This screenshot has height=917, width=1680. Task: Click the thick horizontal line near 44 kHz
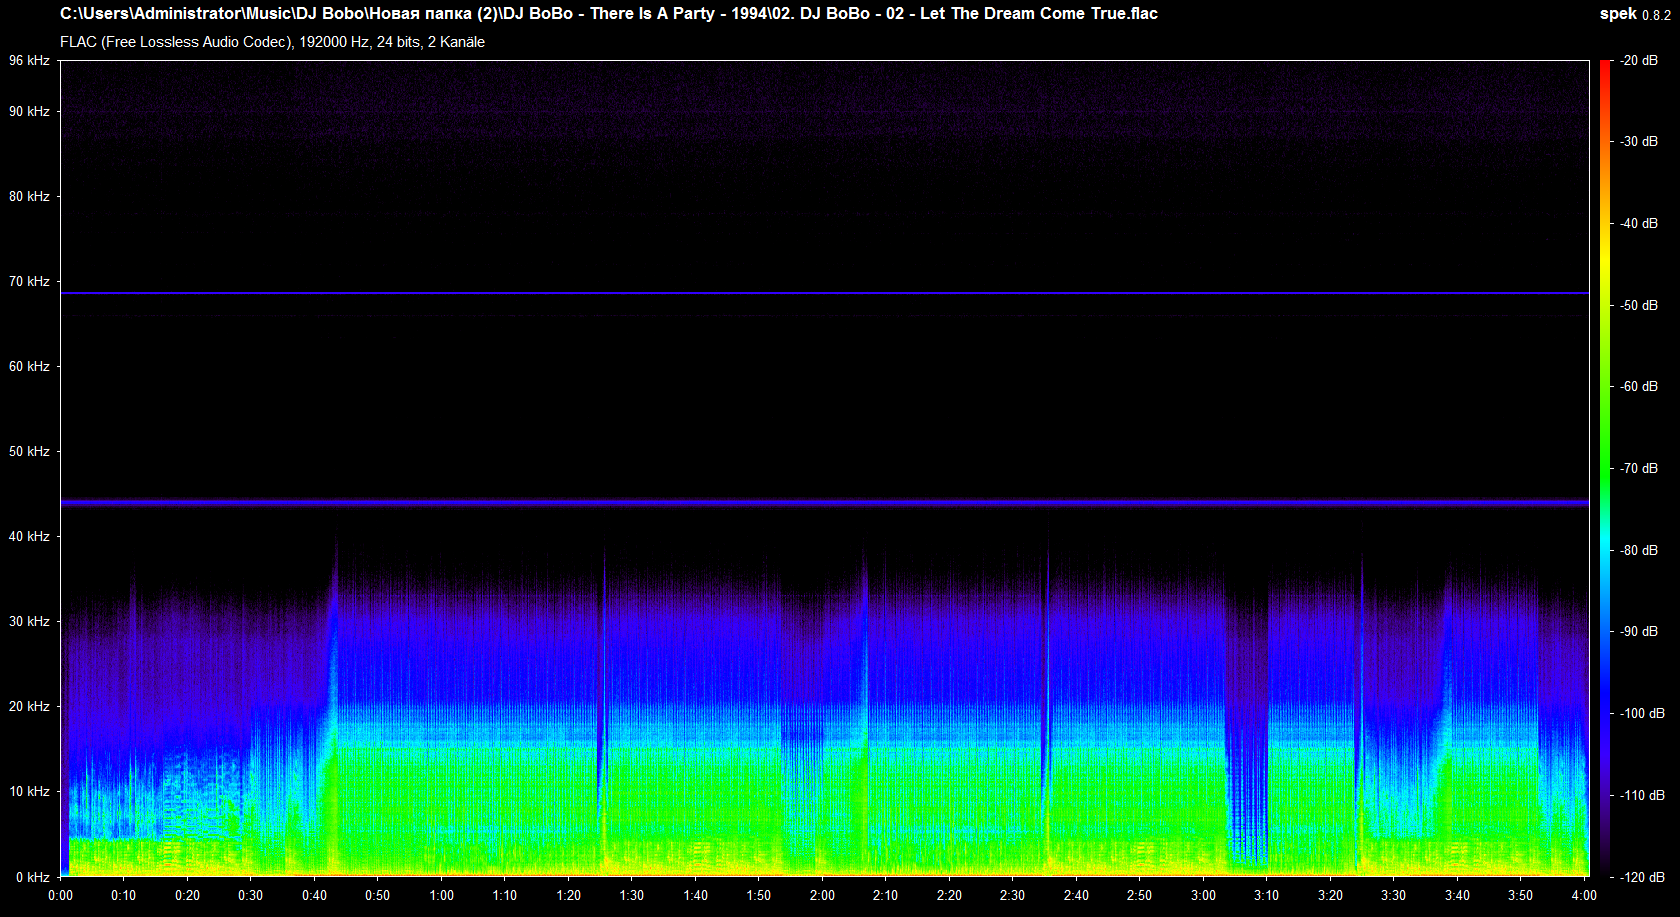click(x=824, y=502)
